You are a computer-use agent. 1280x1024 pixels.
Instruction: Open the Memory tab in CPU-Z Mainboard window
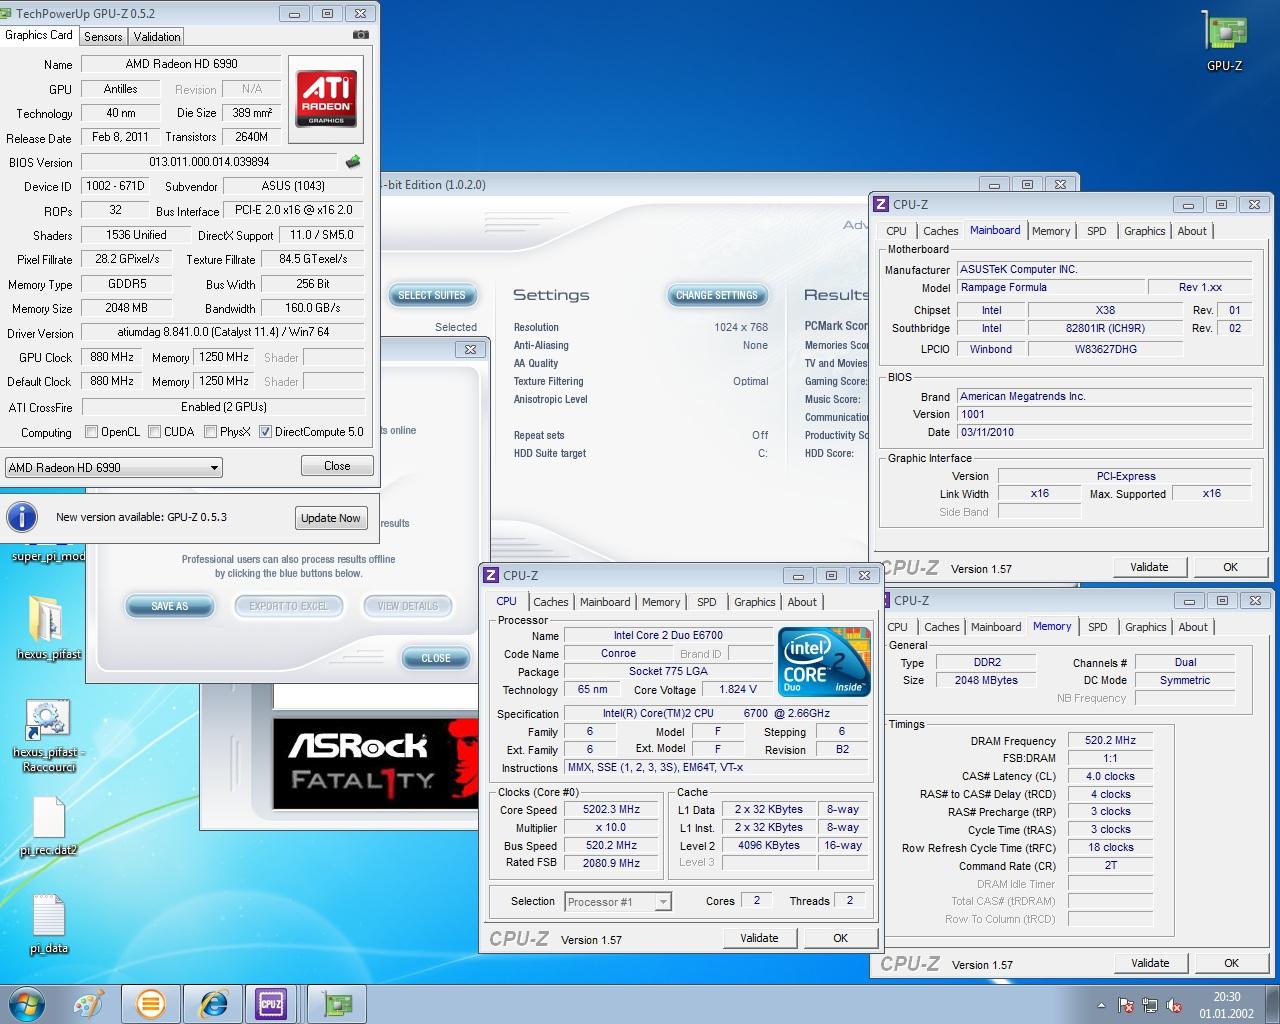point(1051,231)
